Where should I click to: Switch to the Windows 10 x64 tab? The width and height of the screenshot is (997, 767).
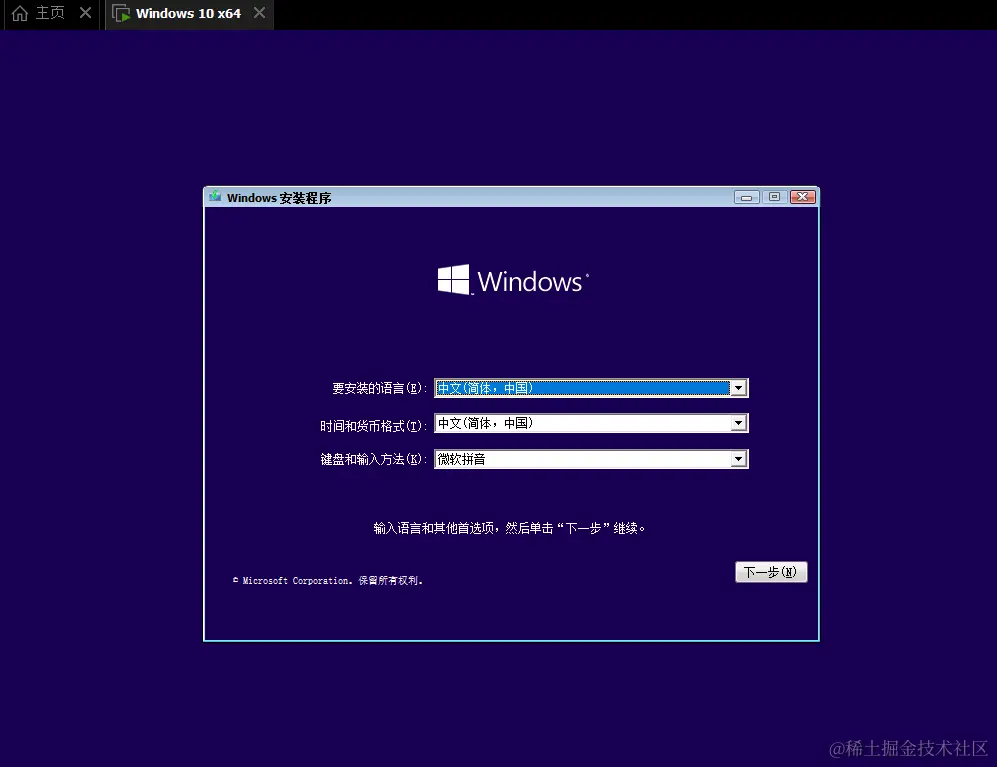188,13
